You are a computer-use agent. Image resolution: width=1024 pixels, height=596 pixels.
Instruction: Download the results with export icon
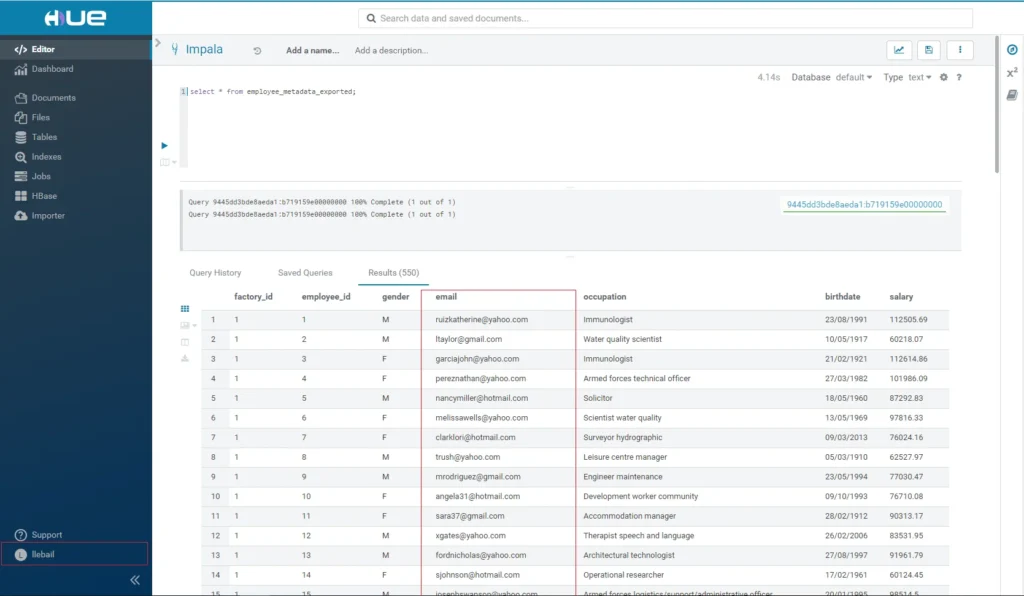point(185,358)
